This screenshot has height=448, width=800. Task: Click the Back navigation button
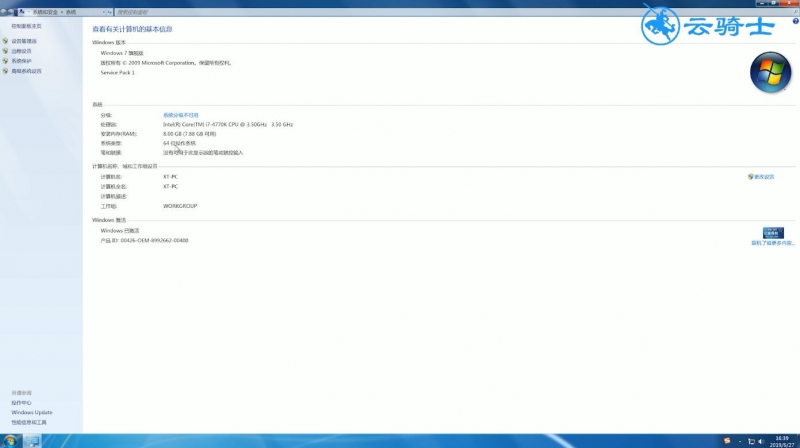(x=4, y=11)
